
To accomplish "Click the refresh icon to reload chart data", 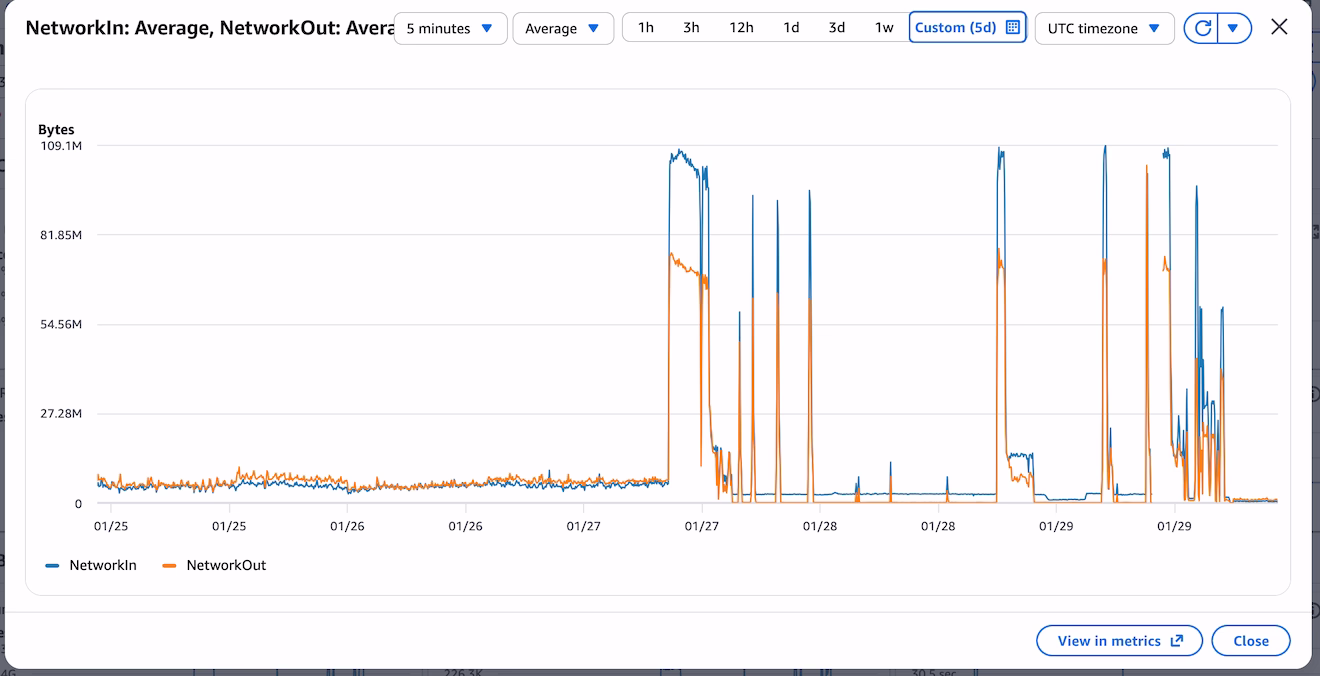I will tap(1204, 28).
